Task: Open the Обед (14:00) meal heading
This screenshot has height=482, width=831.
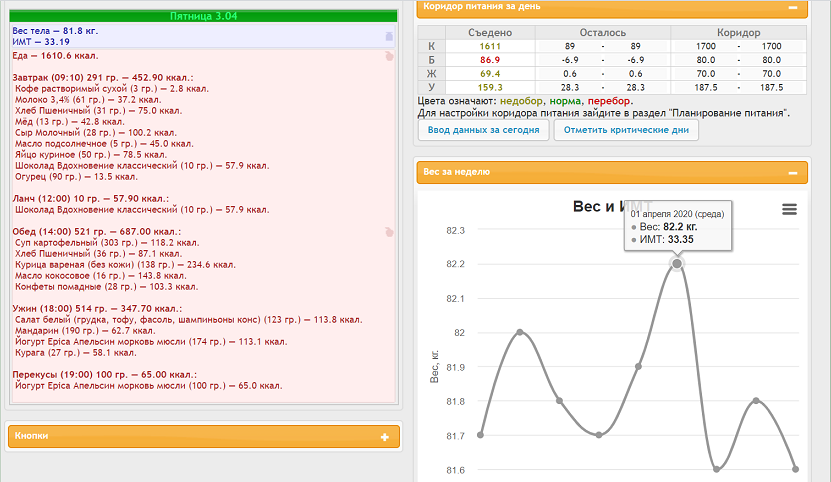Action: 96,232
